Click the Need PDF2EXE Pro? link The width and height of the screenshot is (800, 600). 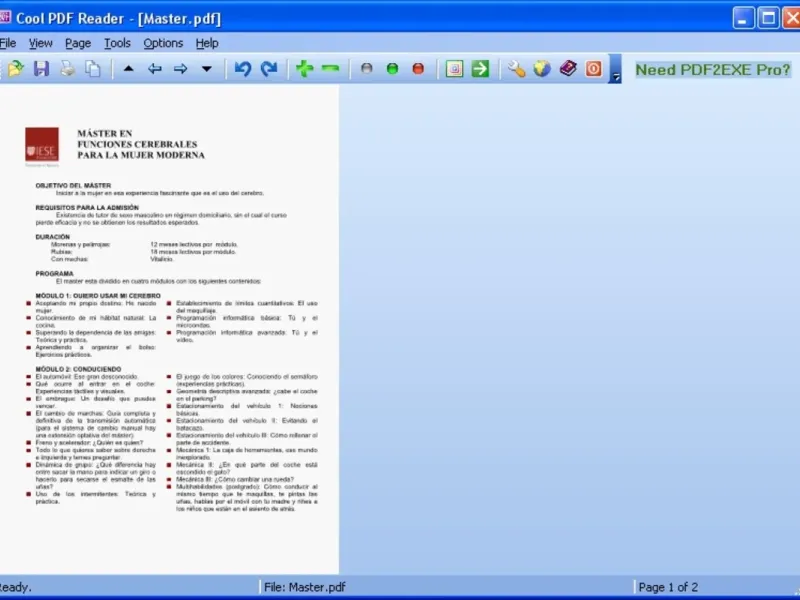[x=713, y=70]
